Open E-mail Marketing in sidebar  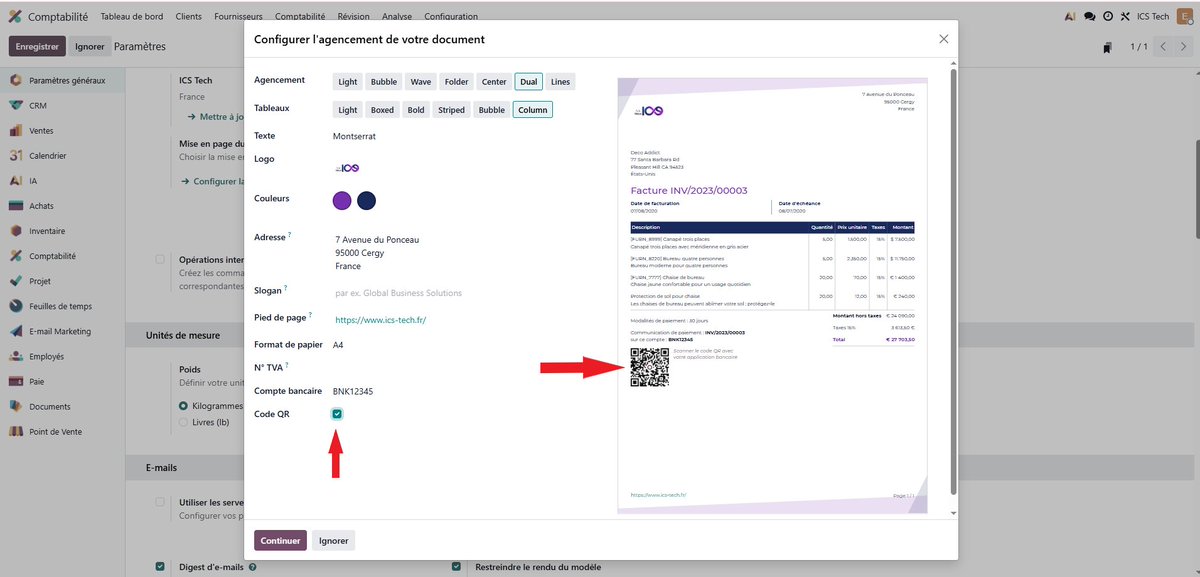click(x=62, y=332)
